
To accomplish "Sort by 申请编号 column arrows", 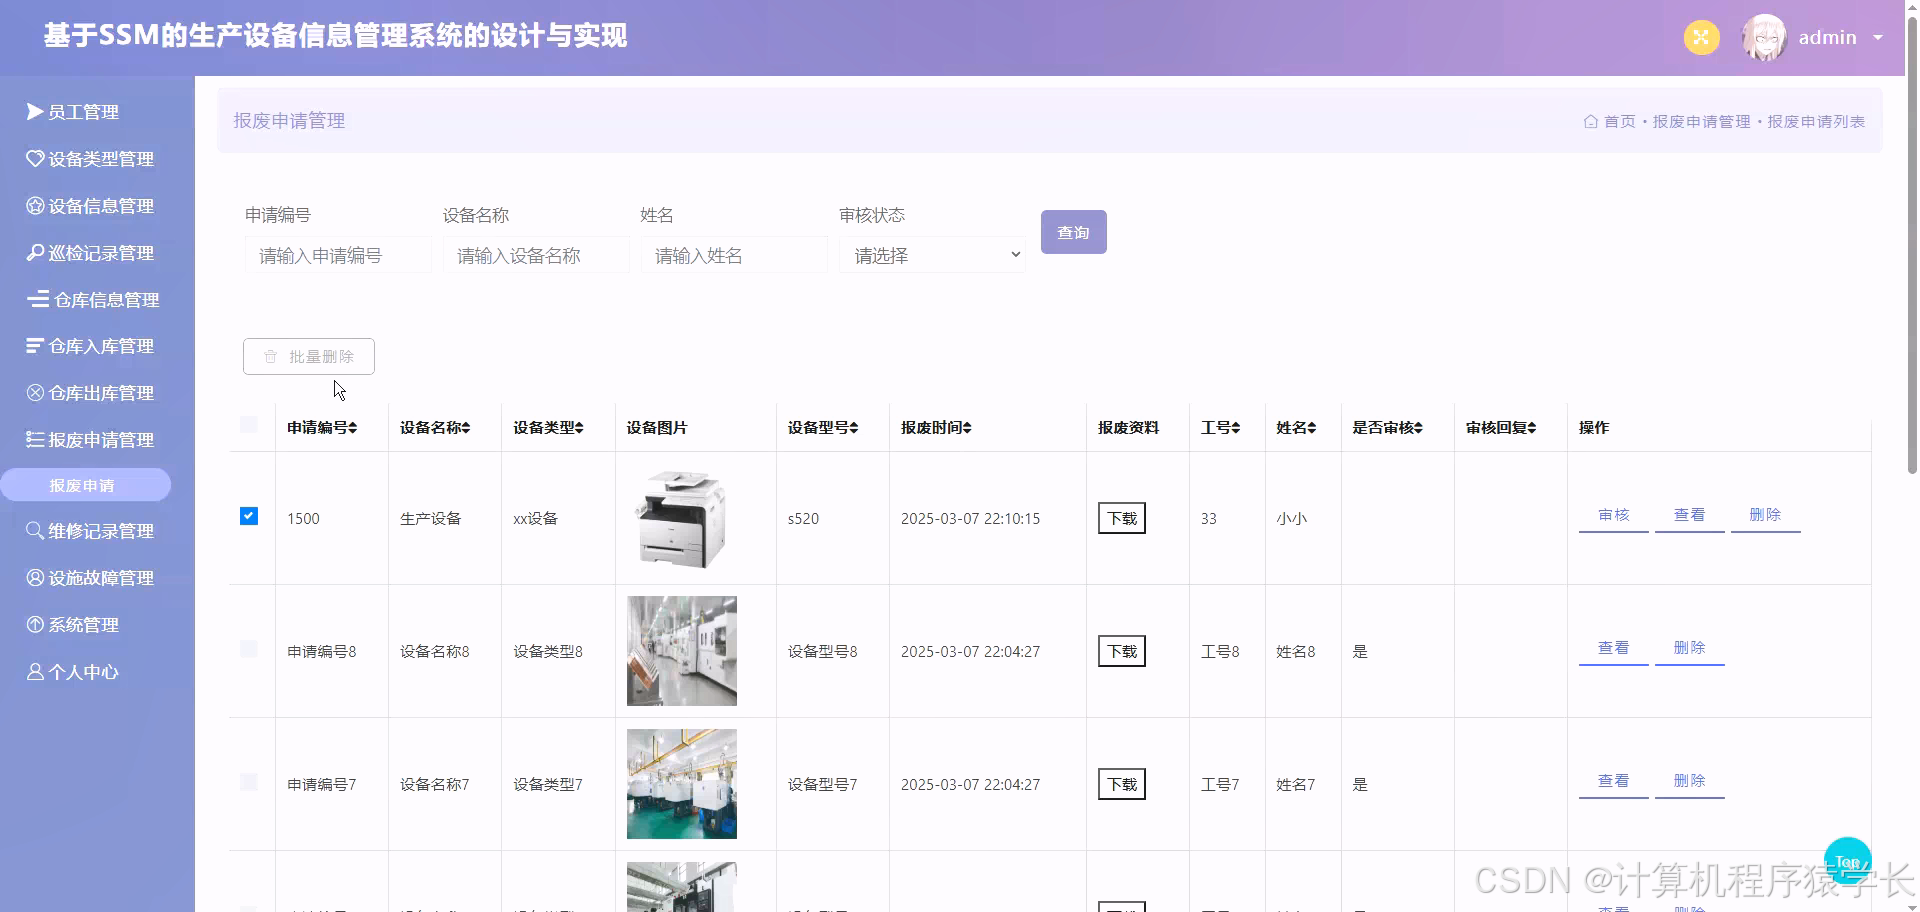I will pos(352,428).
